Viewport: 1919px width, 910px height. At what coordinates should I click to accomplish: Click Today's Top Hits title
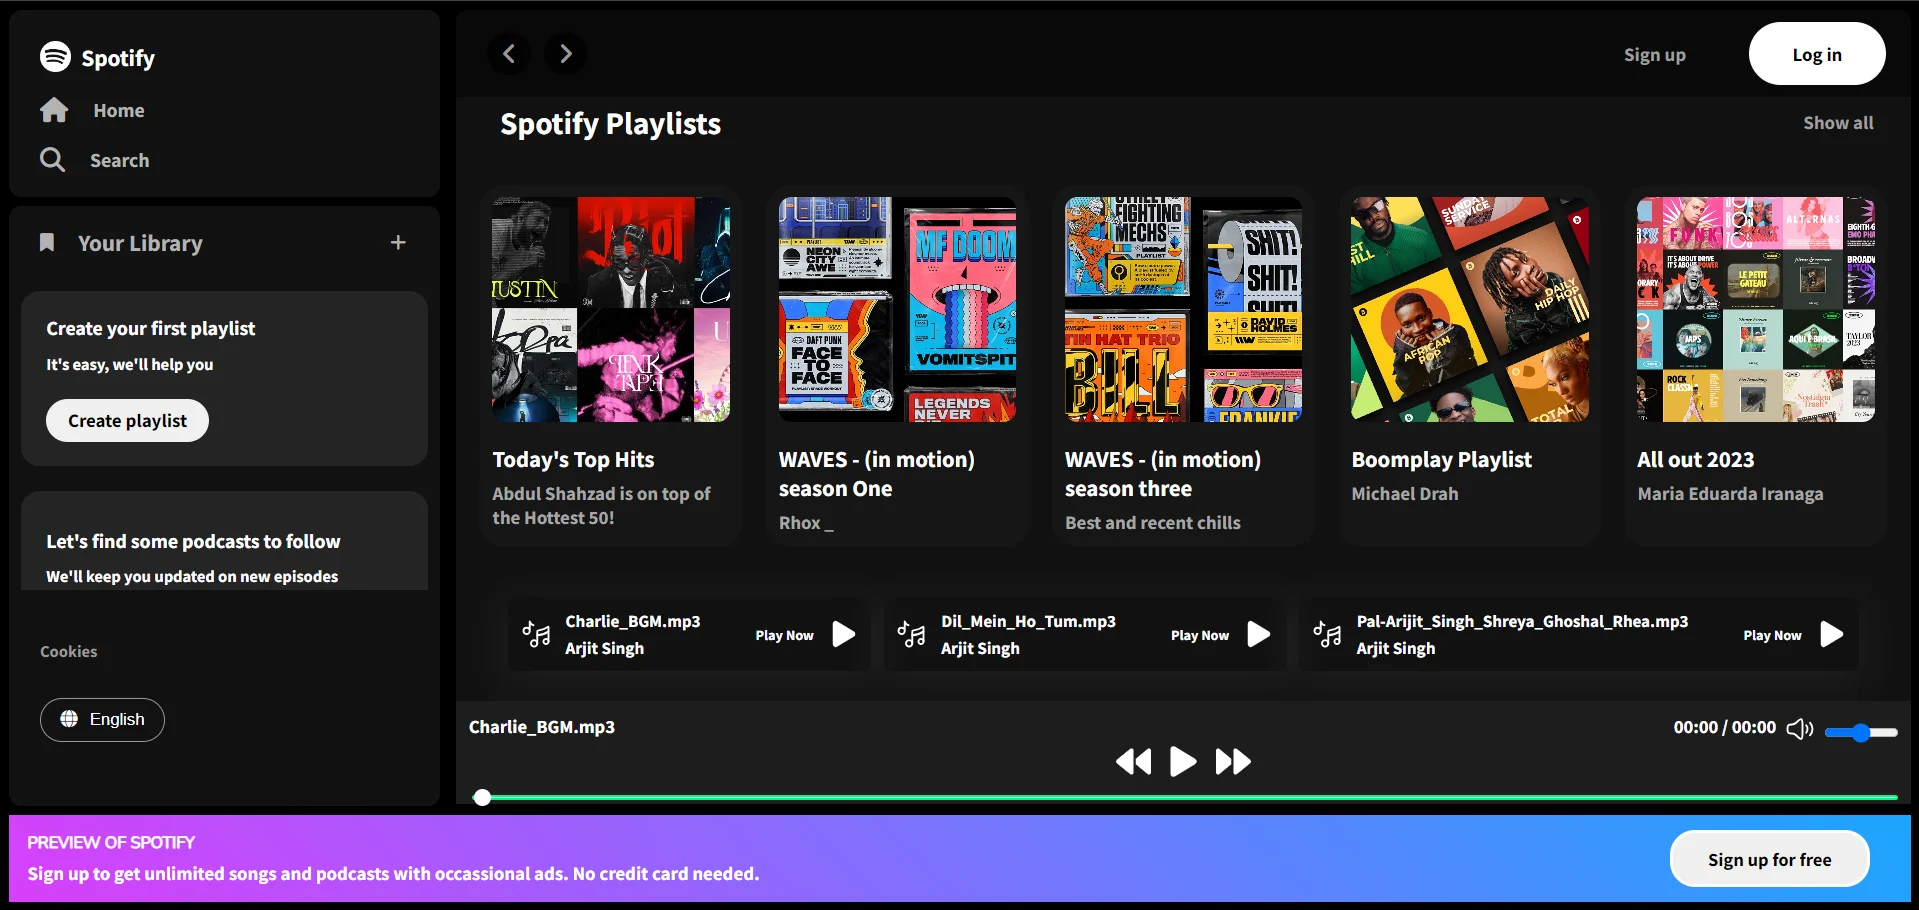(x=573, y=460)
